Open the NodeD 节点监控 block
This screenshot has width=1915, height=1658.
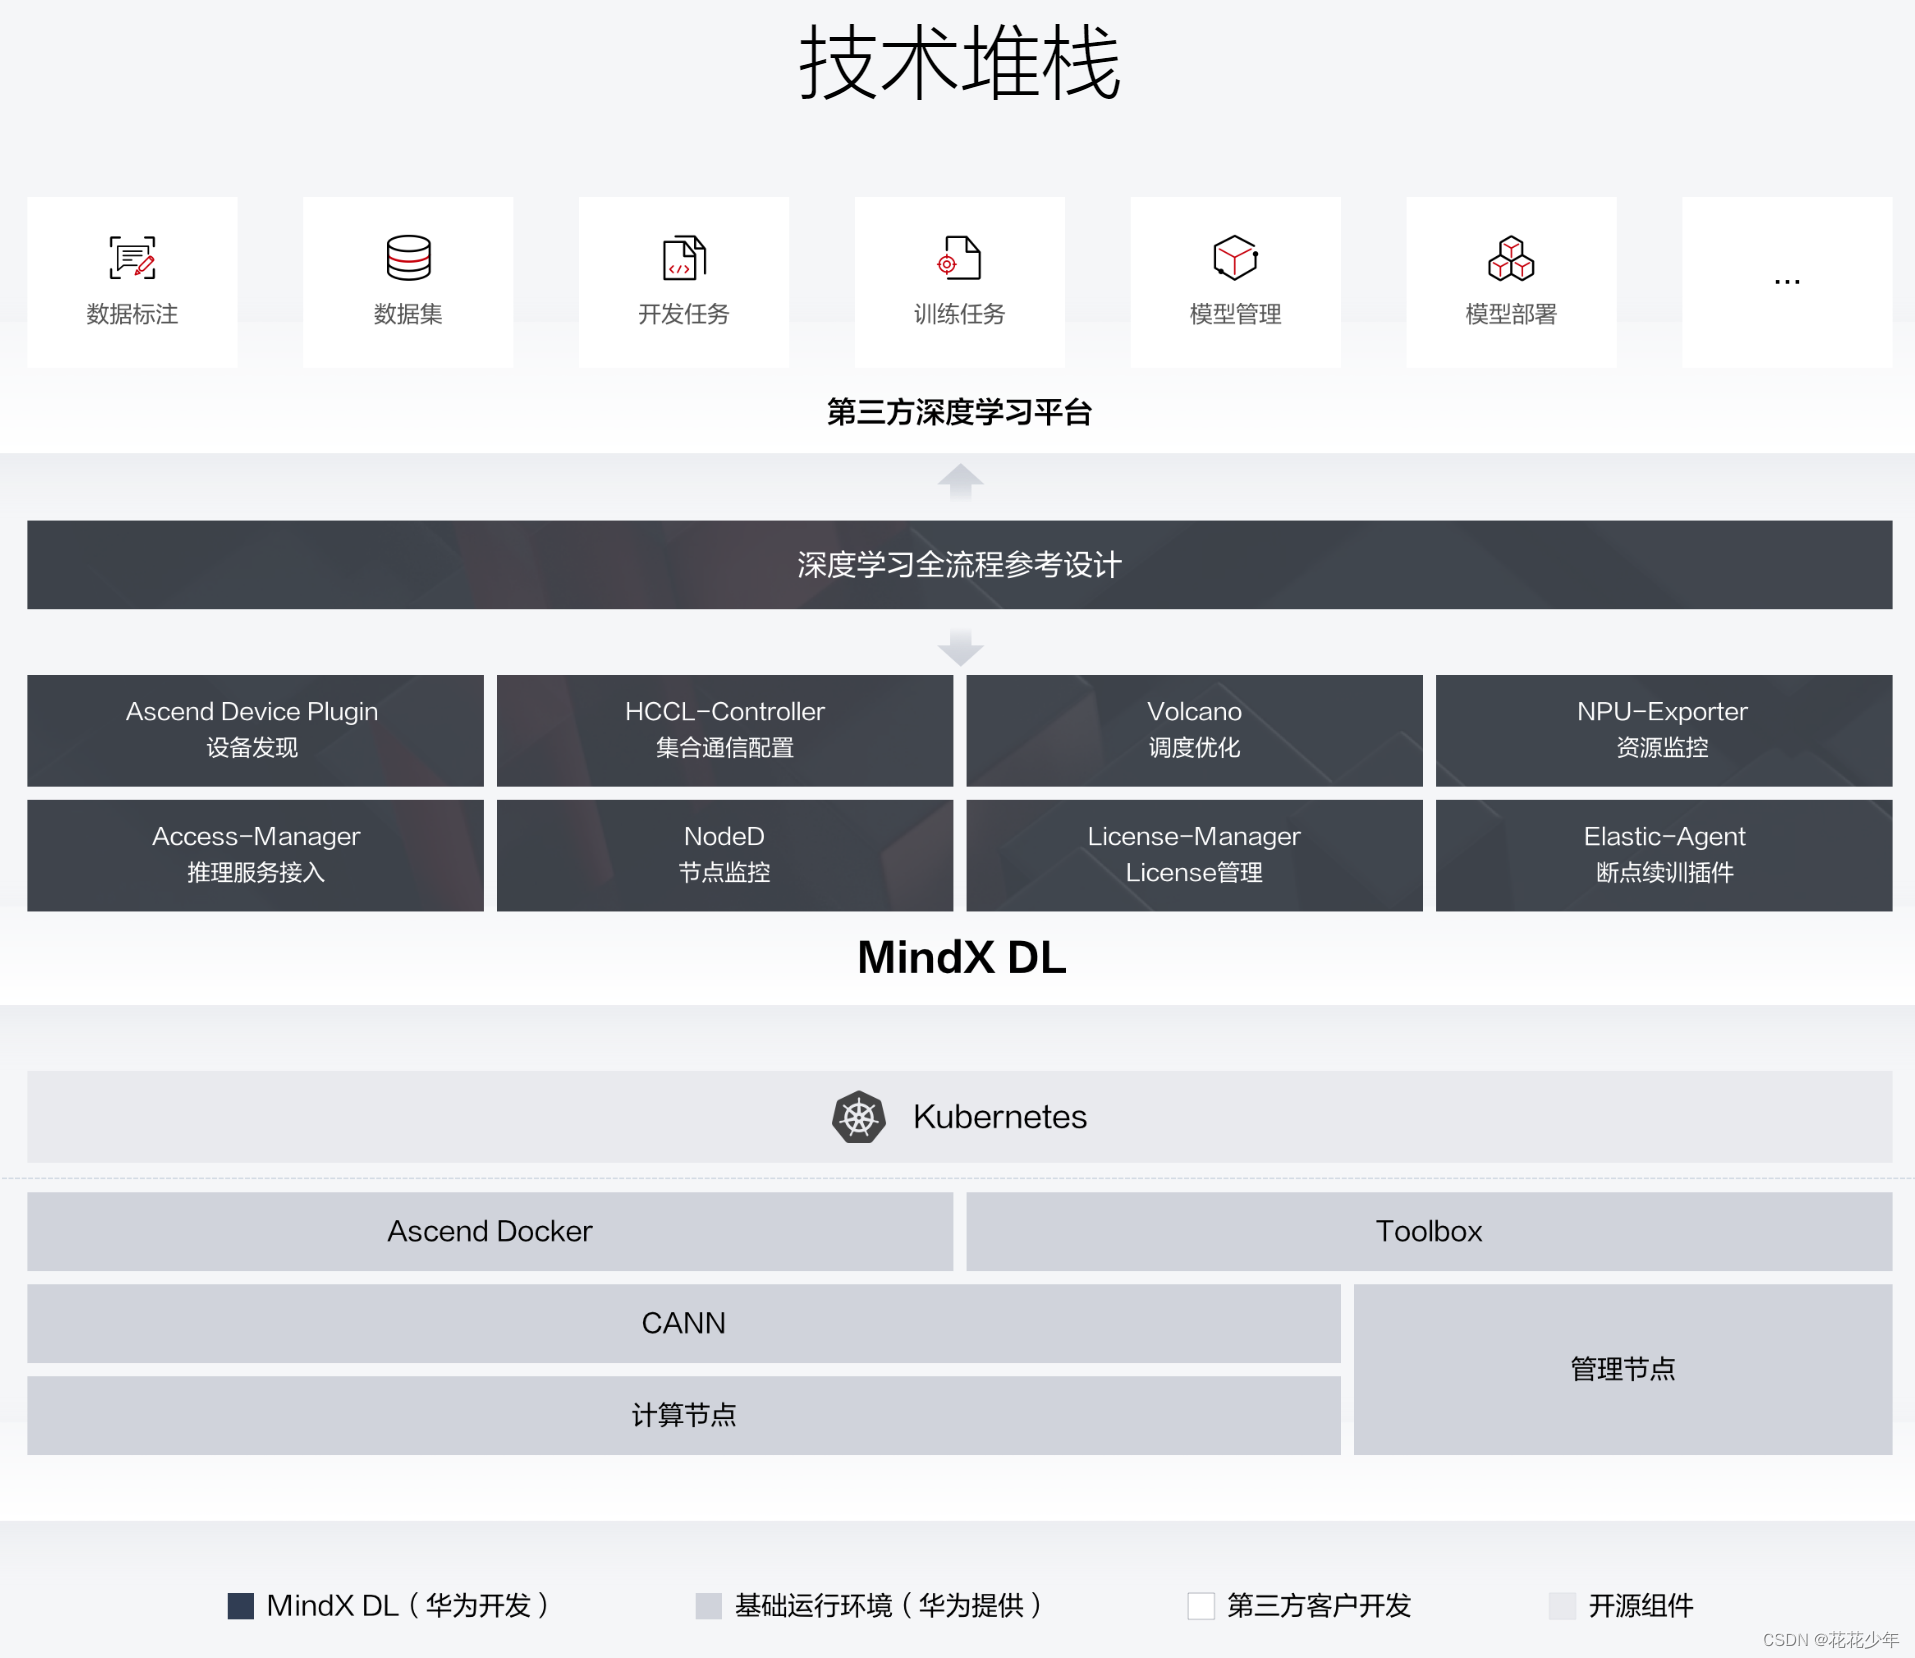[x=725, y=855]
